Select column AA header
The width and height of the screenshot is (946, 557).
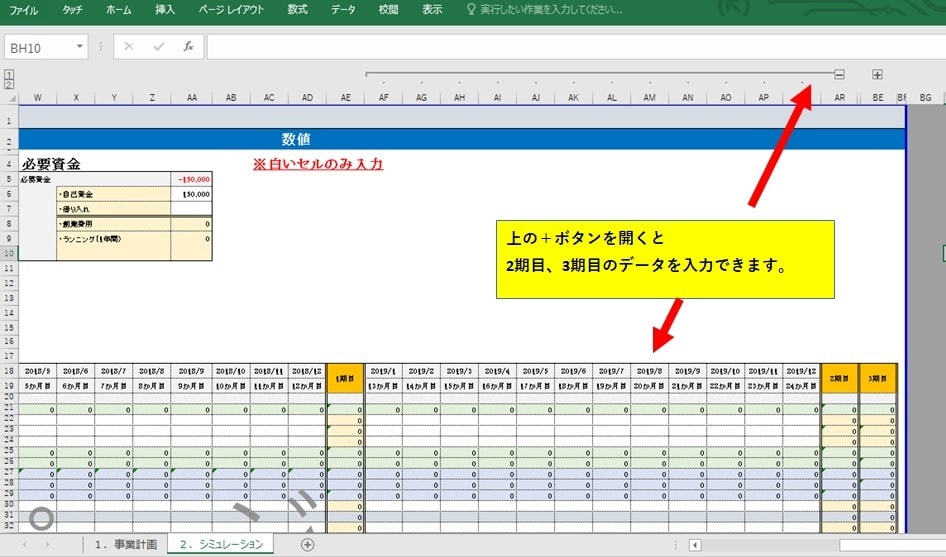point(192,98)
